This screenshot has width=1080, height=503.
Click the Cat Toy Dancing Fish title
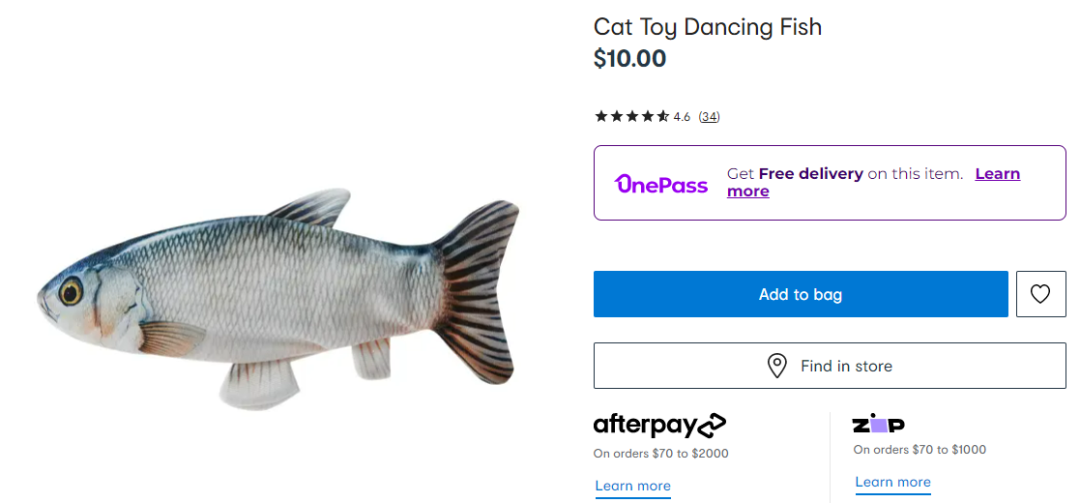tap(707, 27)
